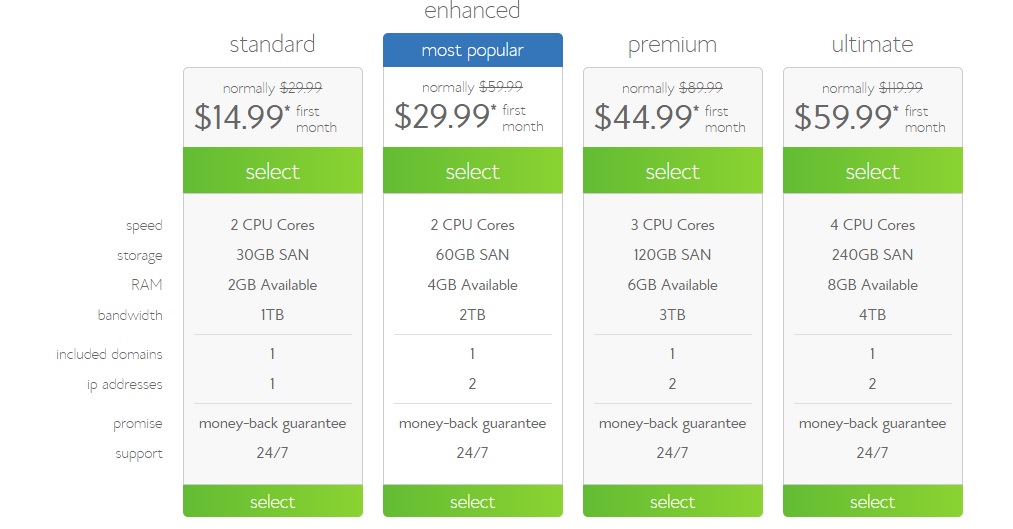Screen dimensions: 1013x529
Task: Click the top select button for standard plan
Action: tap(272, 171)
